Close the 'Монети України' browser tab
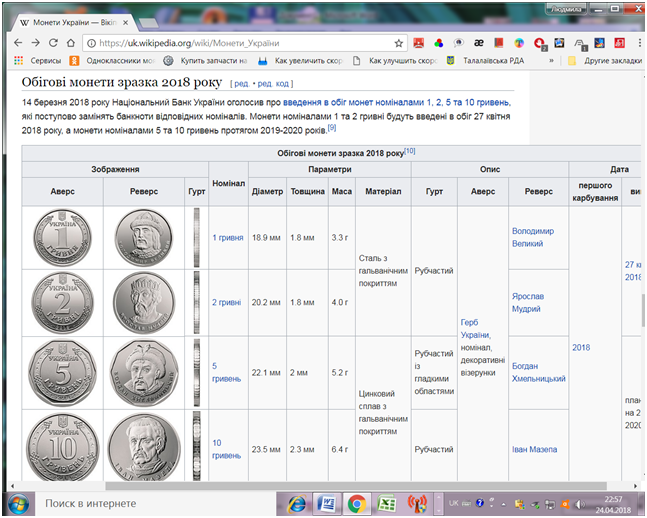The width and height of the screenshot is (647, 518). point(125,23)
